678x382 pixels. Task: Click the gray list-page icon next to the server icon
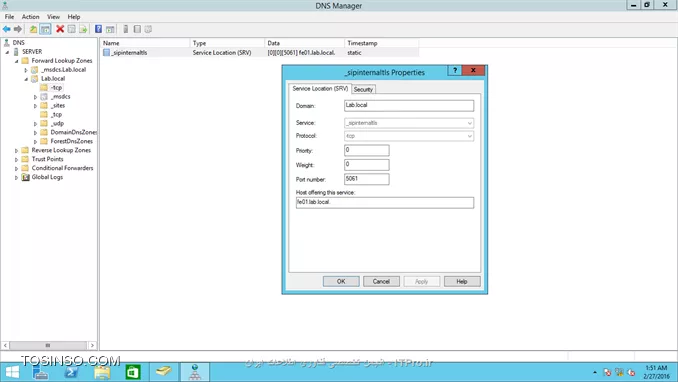point(137,29)
